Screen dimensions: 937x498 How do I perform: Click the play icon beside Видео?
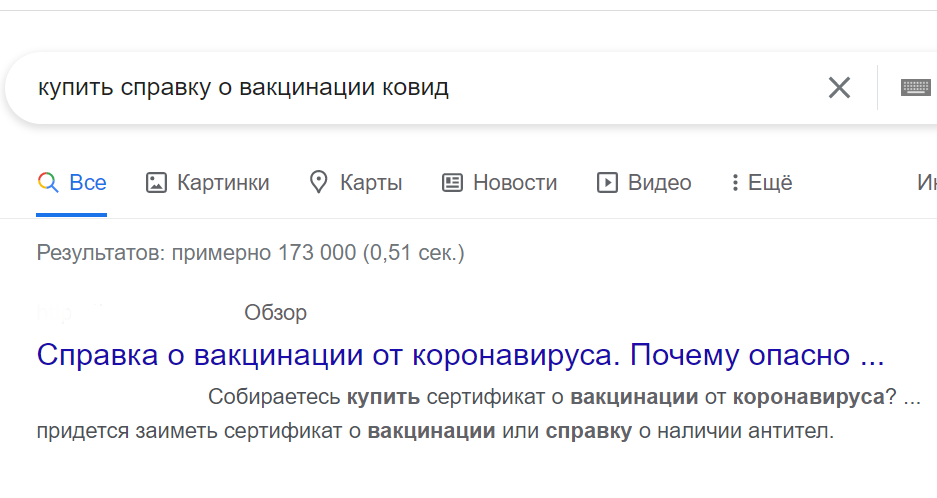coord(607,183)
